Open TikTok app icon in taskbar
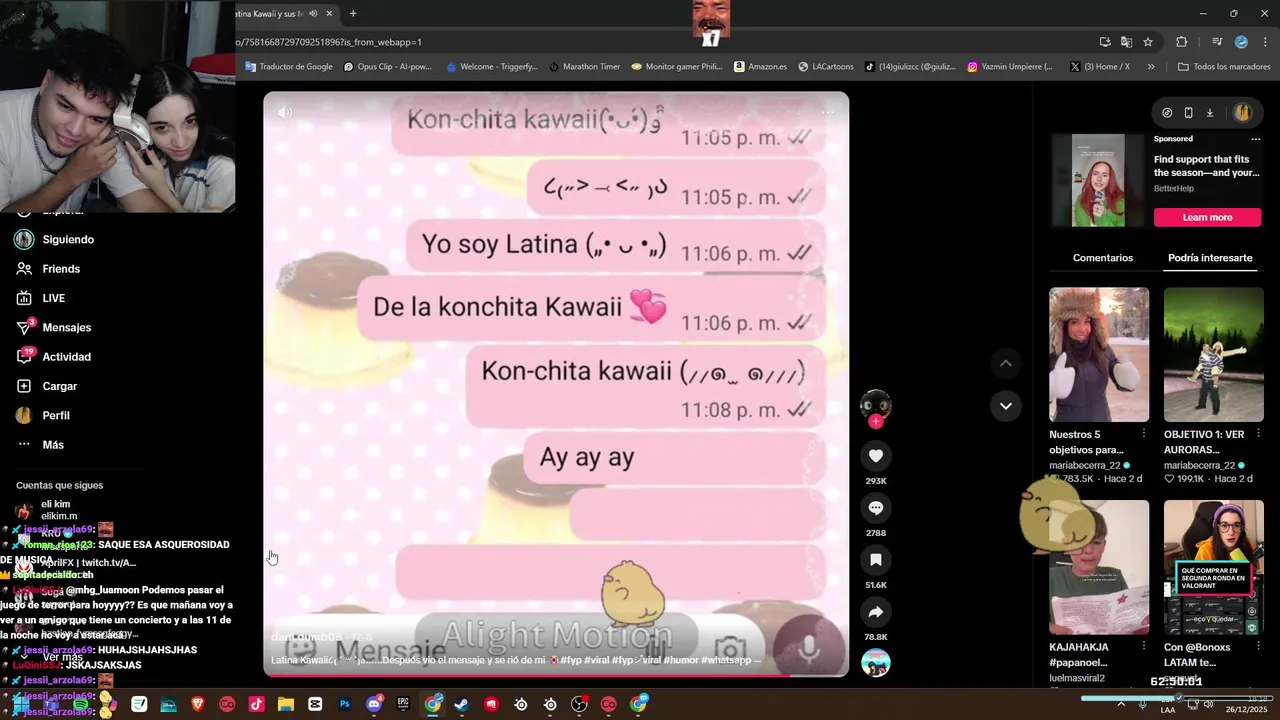This screenshot has width=1280, height=720. [256, 704]
